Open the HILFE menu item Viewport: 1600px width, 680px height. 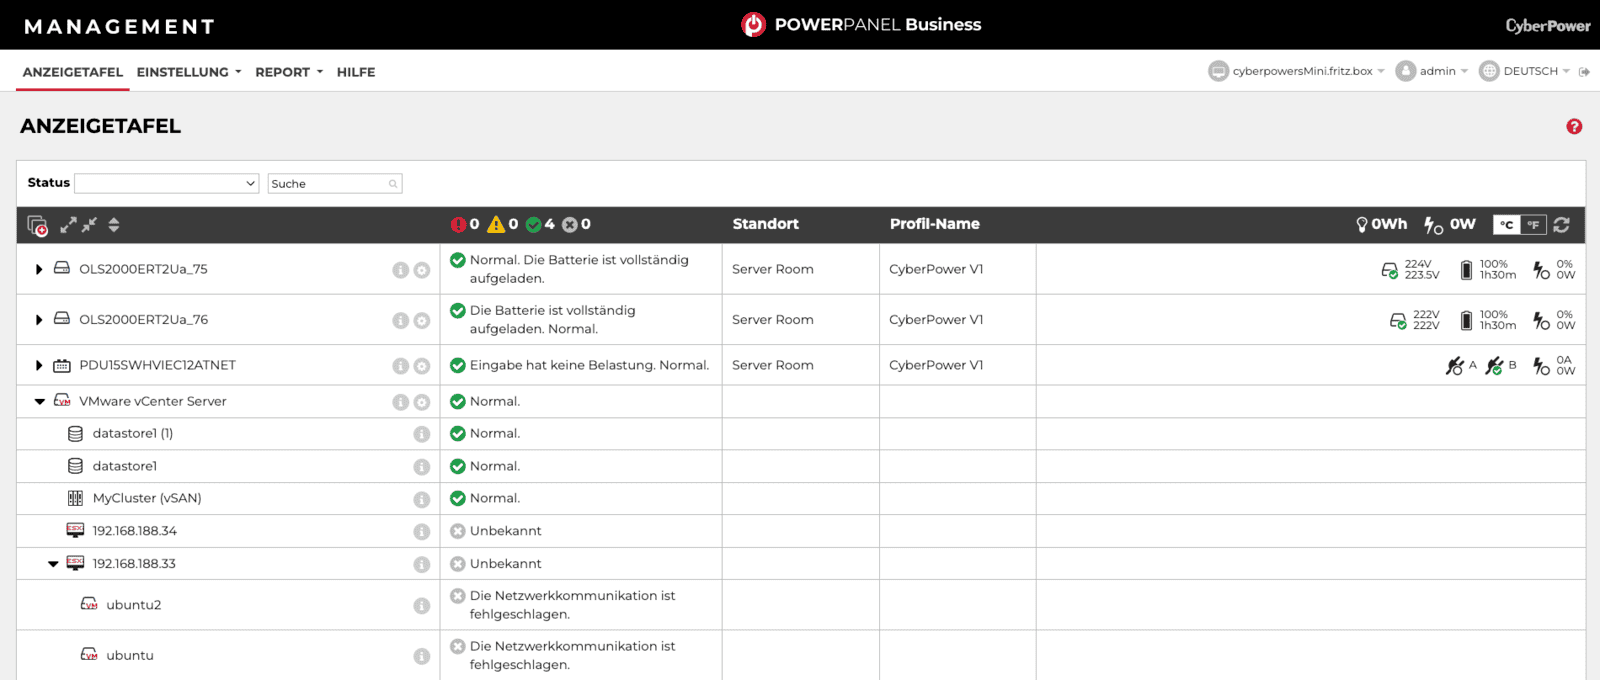[x=356, y=72]
